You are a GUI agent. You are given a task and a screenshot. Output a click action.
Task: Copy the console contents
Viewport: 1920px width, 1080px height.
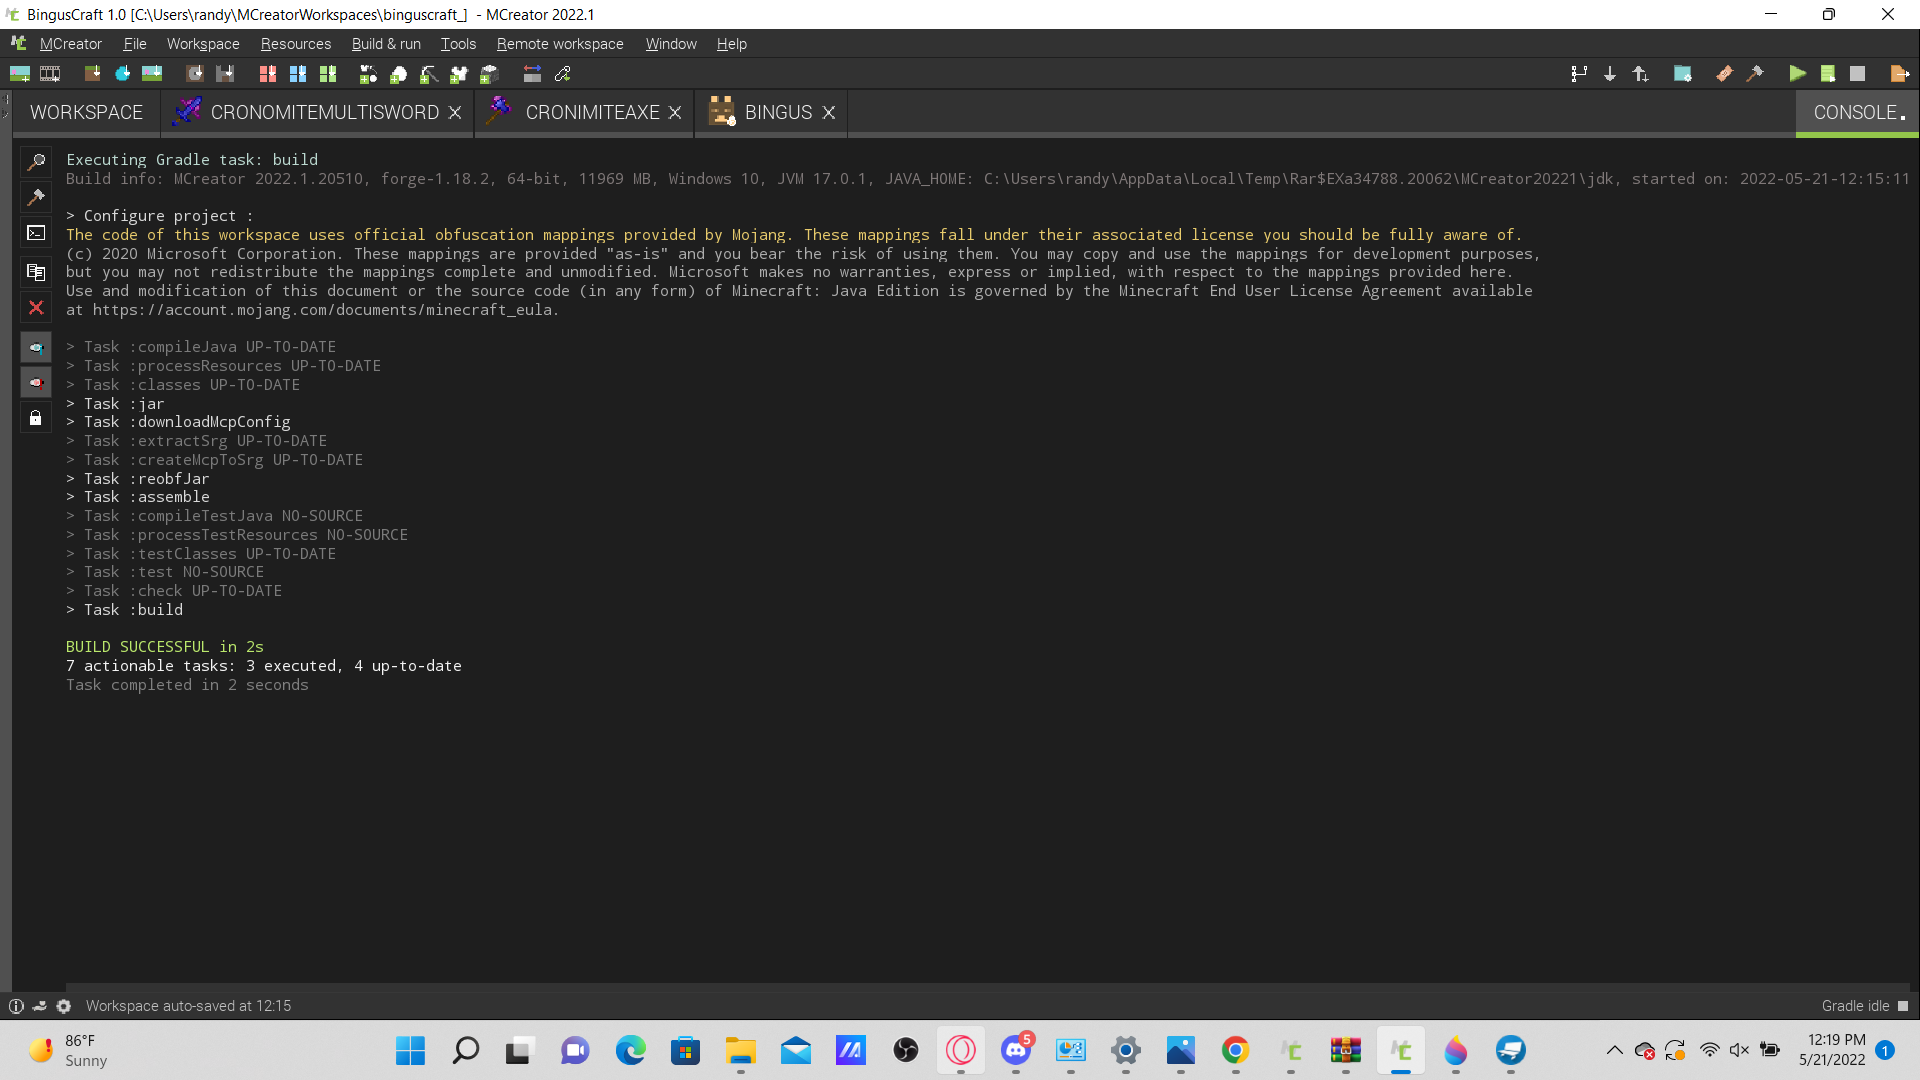pyautogui.click(x=36, y=271)
